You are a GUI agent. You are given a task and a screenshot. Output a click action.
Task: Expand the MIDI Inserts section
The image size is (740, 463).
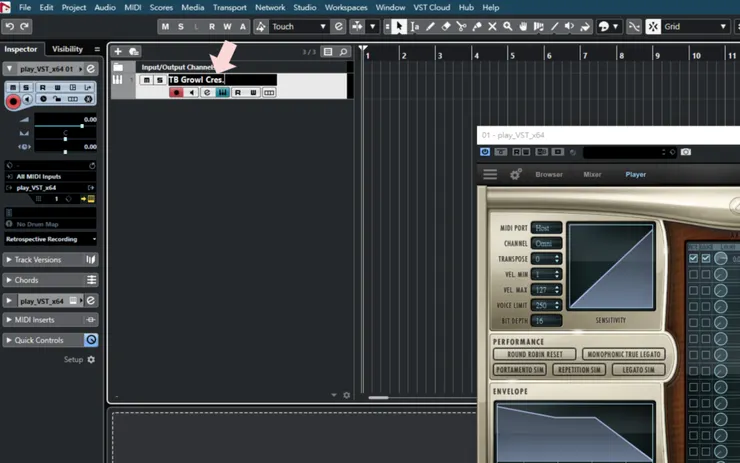coord(9,320)
